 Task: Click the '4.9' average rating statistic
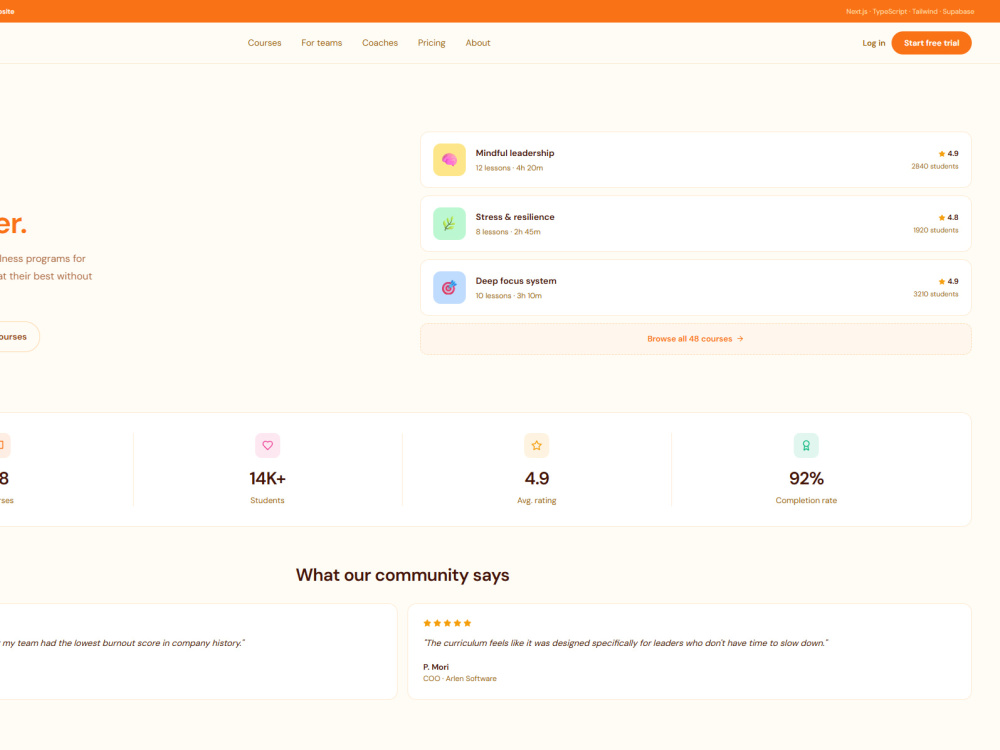(536, 478)
